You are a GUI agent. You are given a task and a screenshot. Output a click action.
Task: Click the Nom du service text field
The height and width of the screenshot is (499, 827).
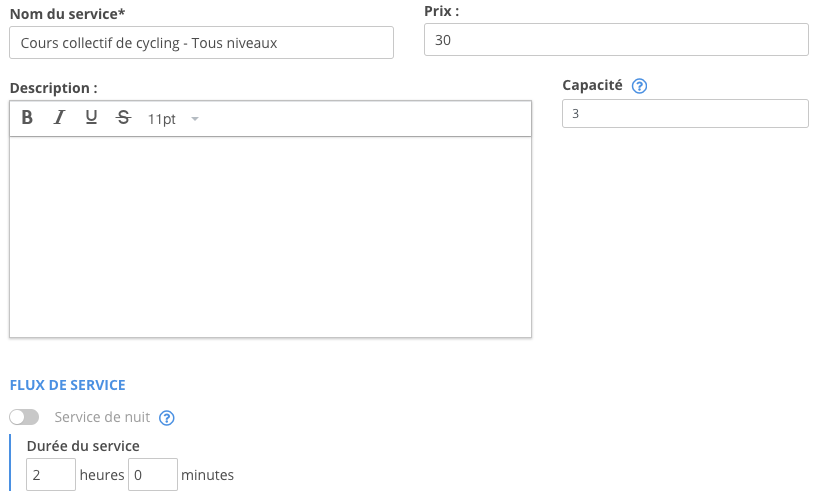[x=201, y=43]
